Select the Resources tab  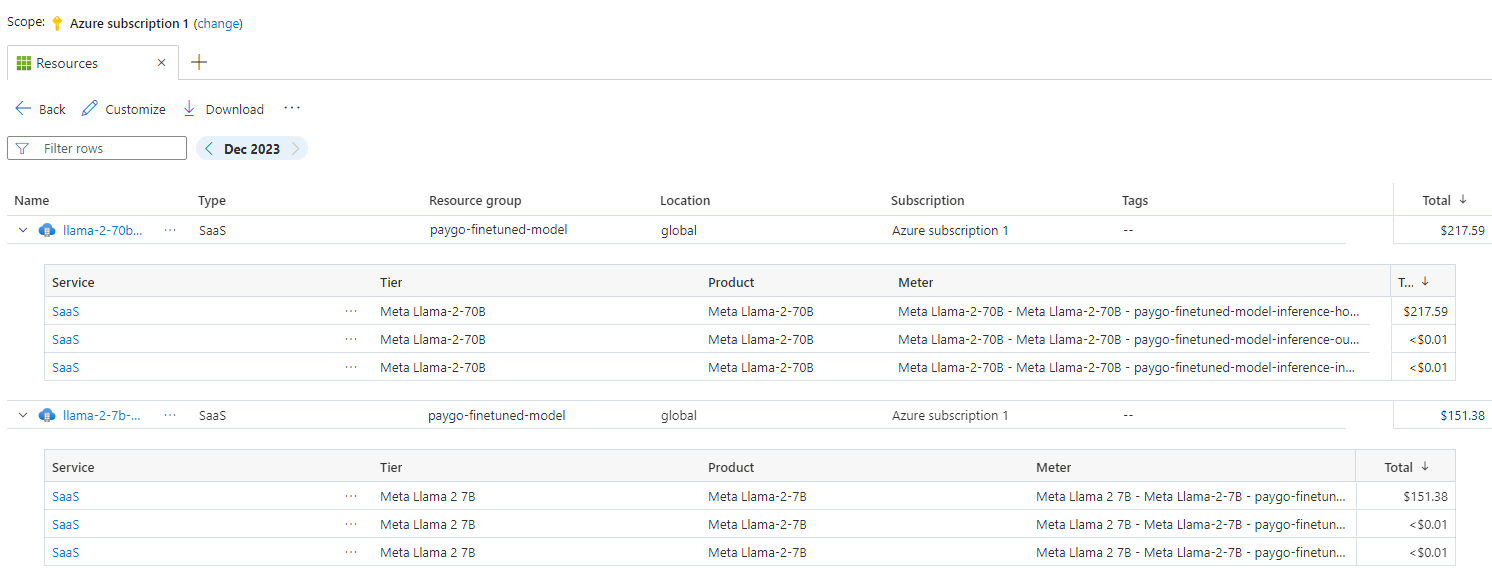coord(67,63)
